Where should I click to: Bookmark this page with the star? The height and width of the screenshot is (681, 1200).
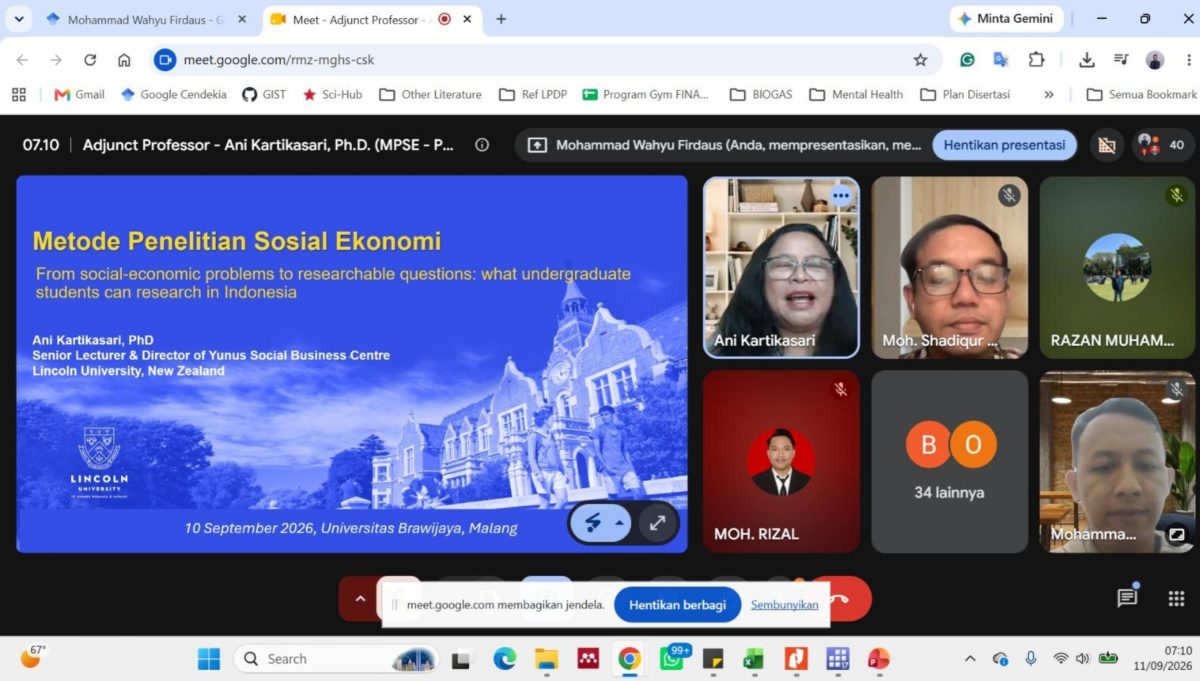click(x=920, y=60)
